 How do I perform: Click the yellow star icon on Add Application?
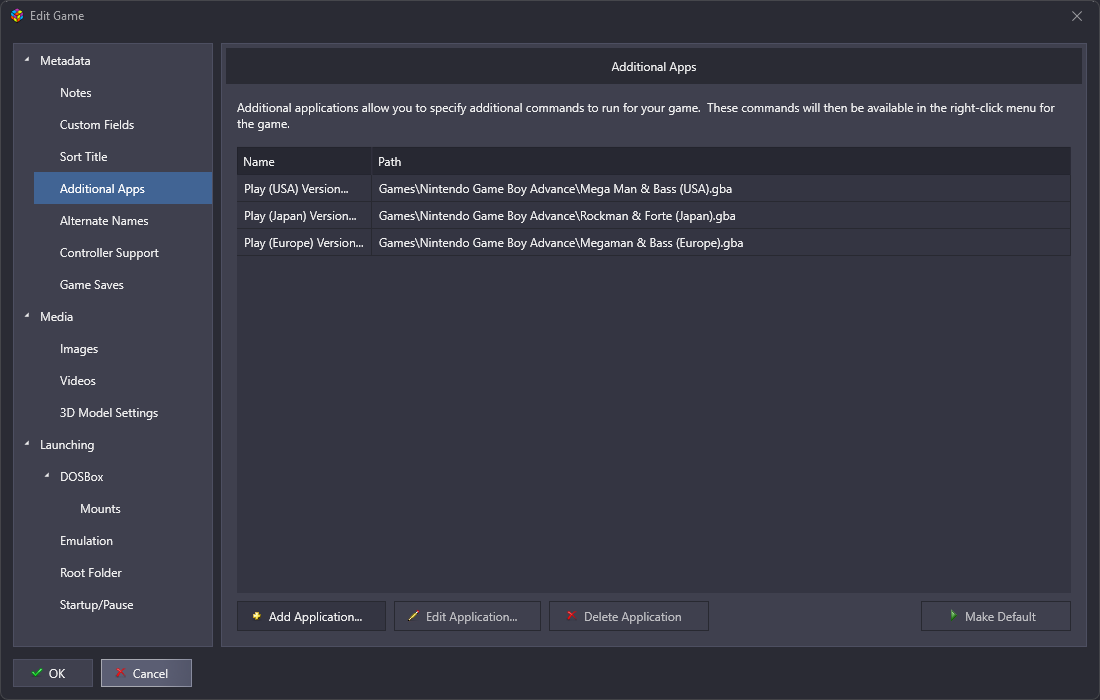click(257, 616)
